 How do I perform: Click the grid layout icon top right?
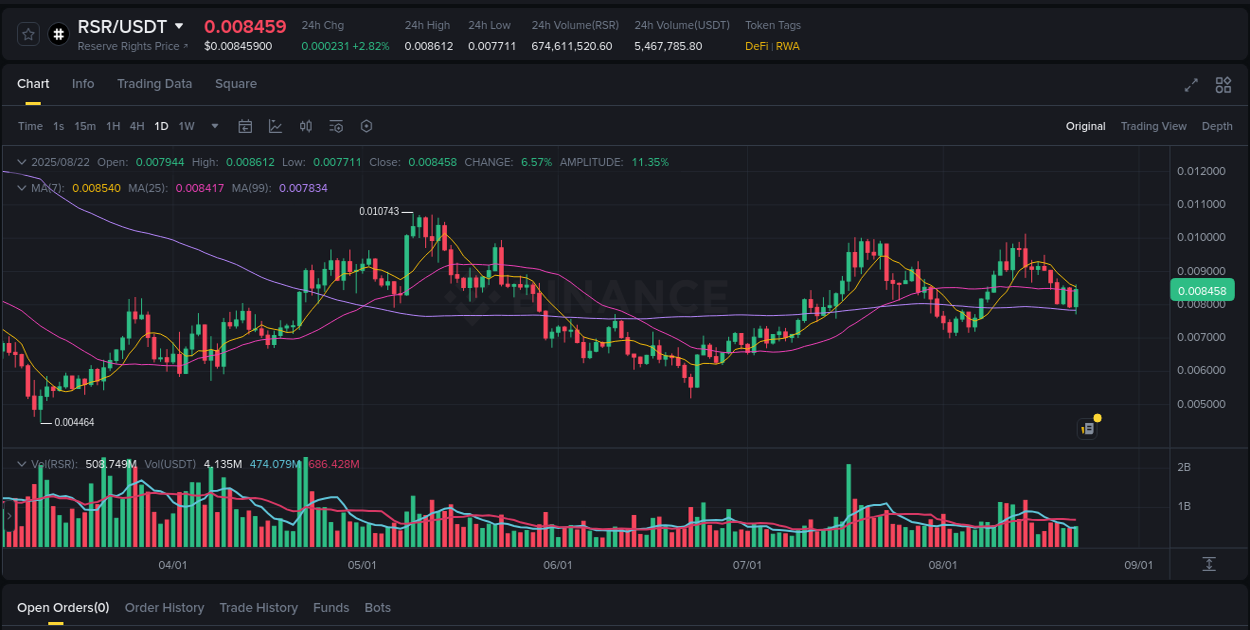[1223, 85]
